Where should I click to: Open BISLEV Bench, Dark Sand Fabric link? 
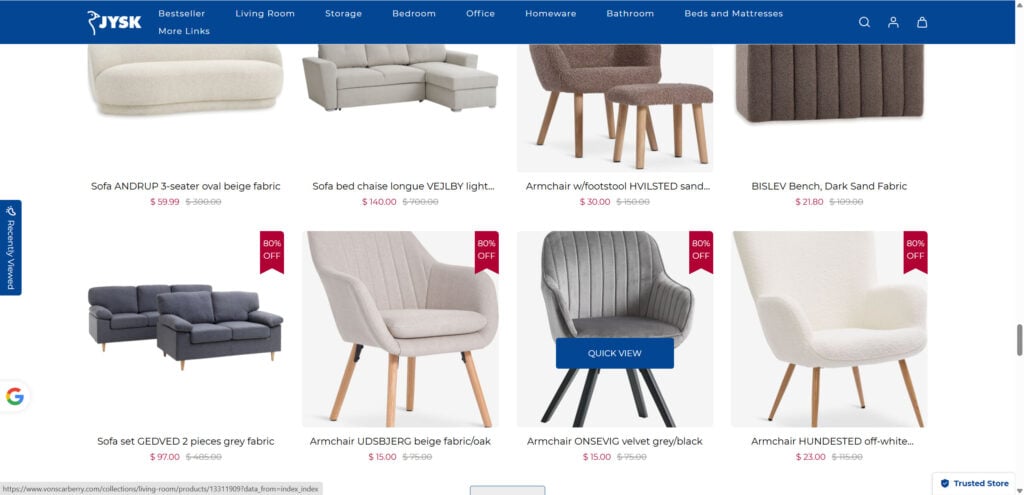pyautogui.click(x=829, y=186)
